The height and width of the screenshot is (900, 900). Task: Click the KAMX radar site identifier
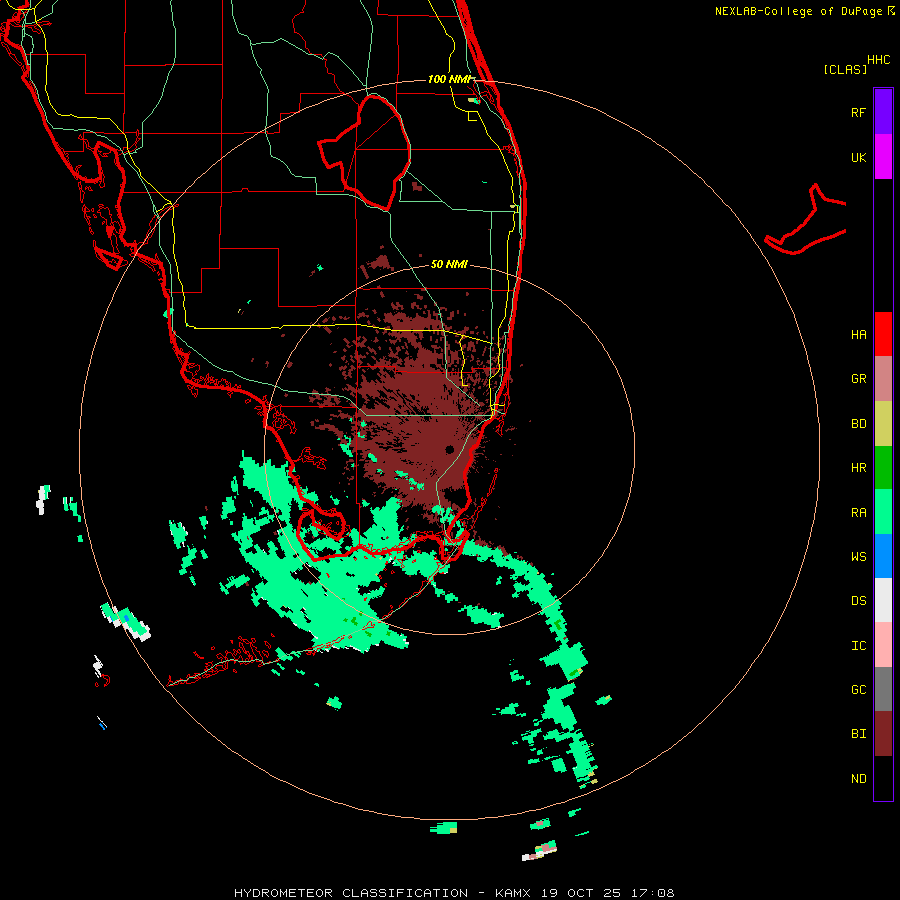(x=513, y=893)
